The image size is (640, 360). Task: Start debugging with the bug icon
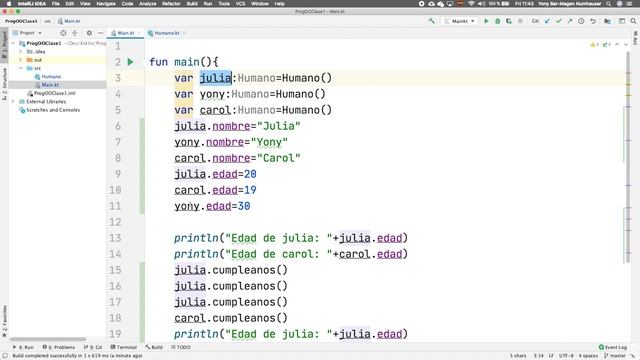(x=498, y=21)
